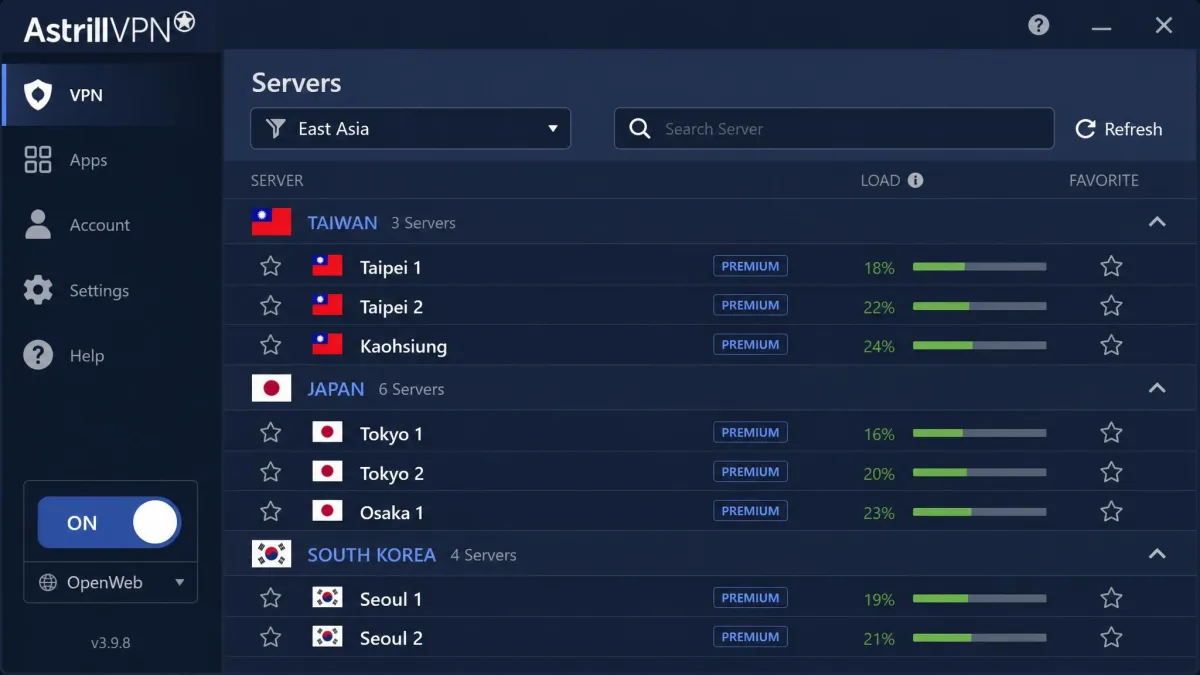Click the load info icon next to LOAD
1200x675 pixels.
point(915,180)
